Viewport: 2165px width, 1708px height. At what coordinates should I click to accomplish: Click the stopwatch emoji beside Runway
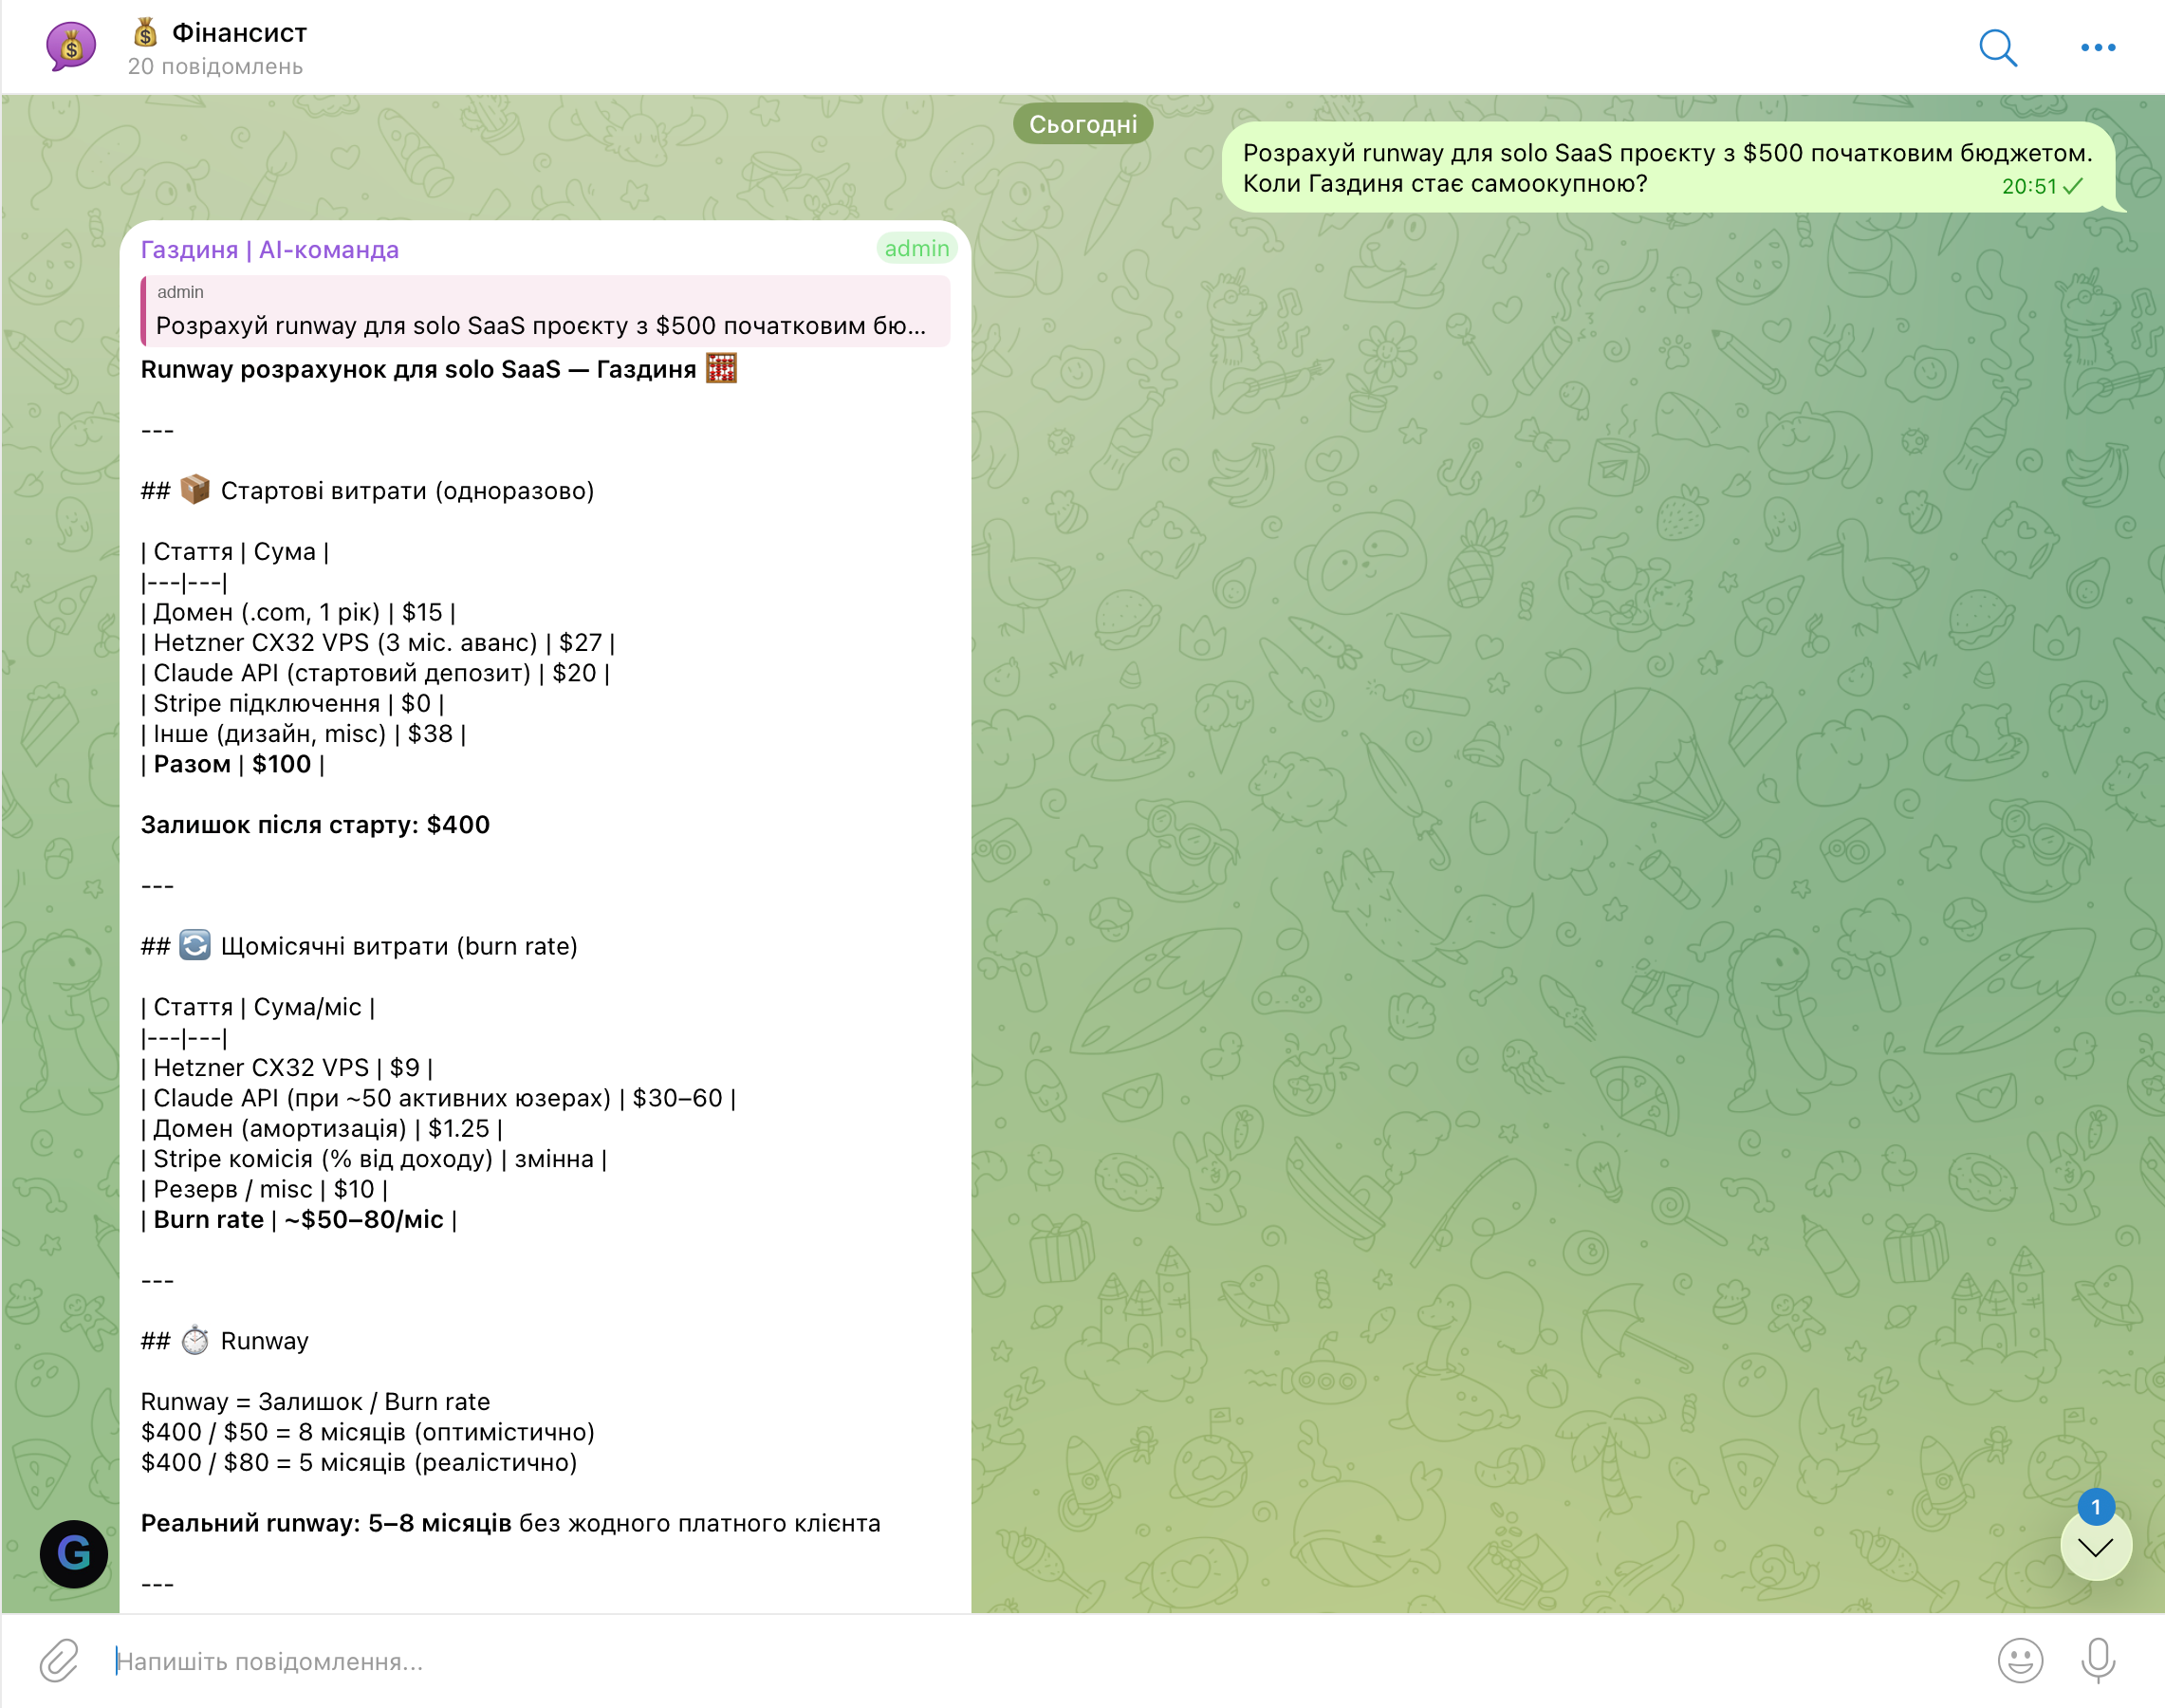pyautogui.click(x=195, y=1340)
